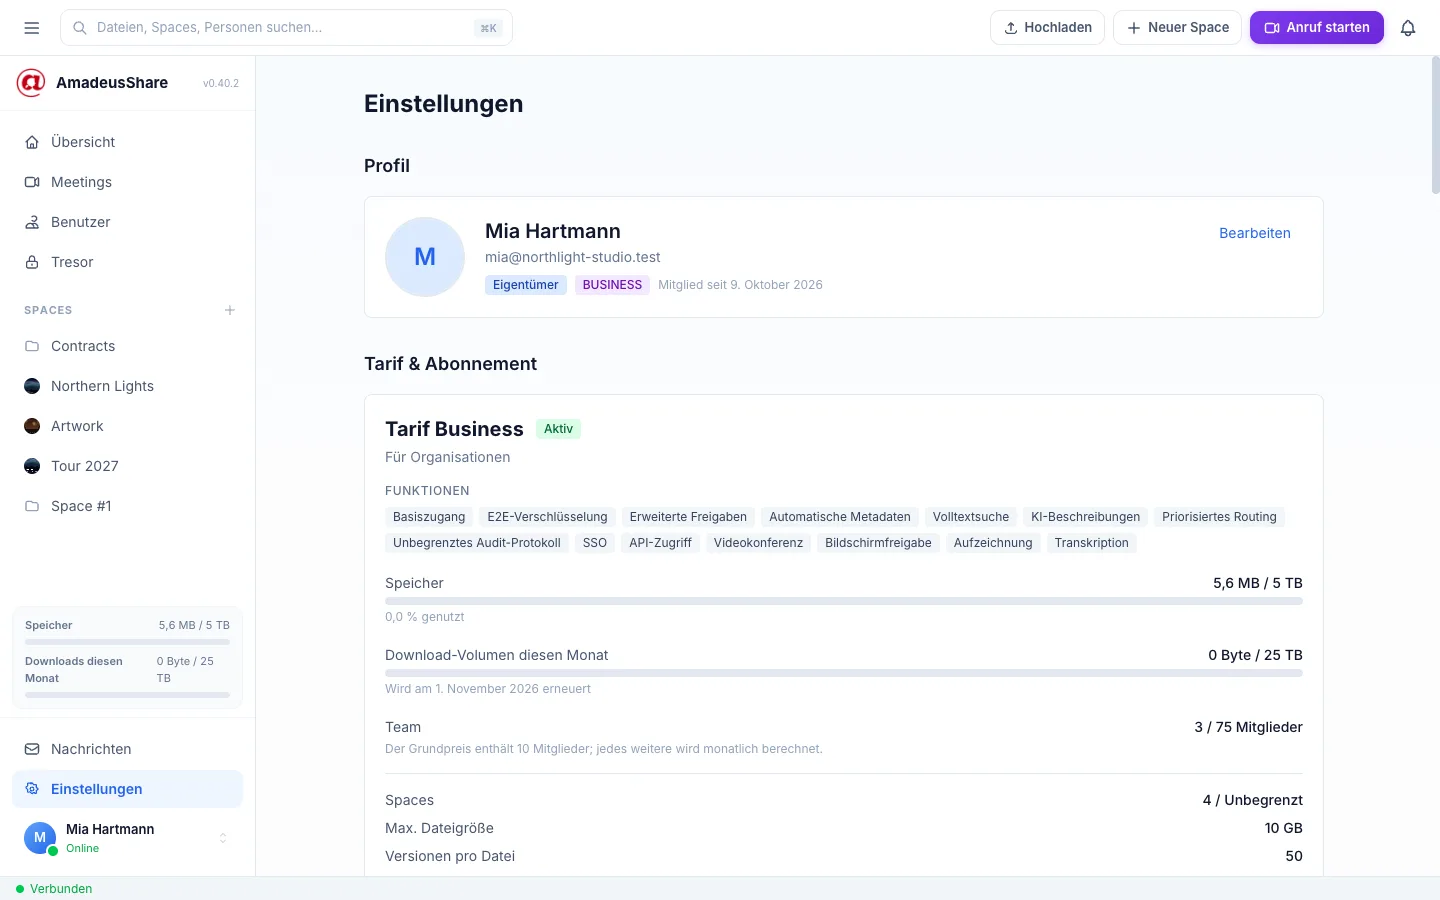Open the notifications bell
1440x900 pixels.
[1408, 28]
